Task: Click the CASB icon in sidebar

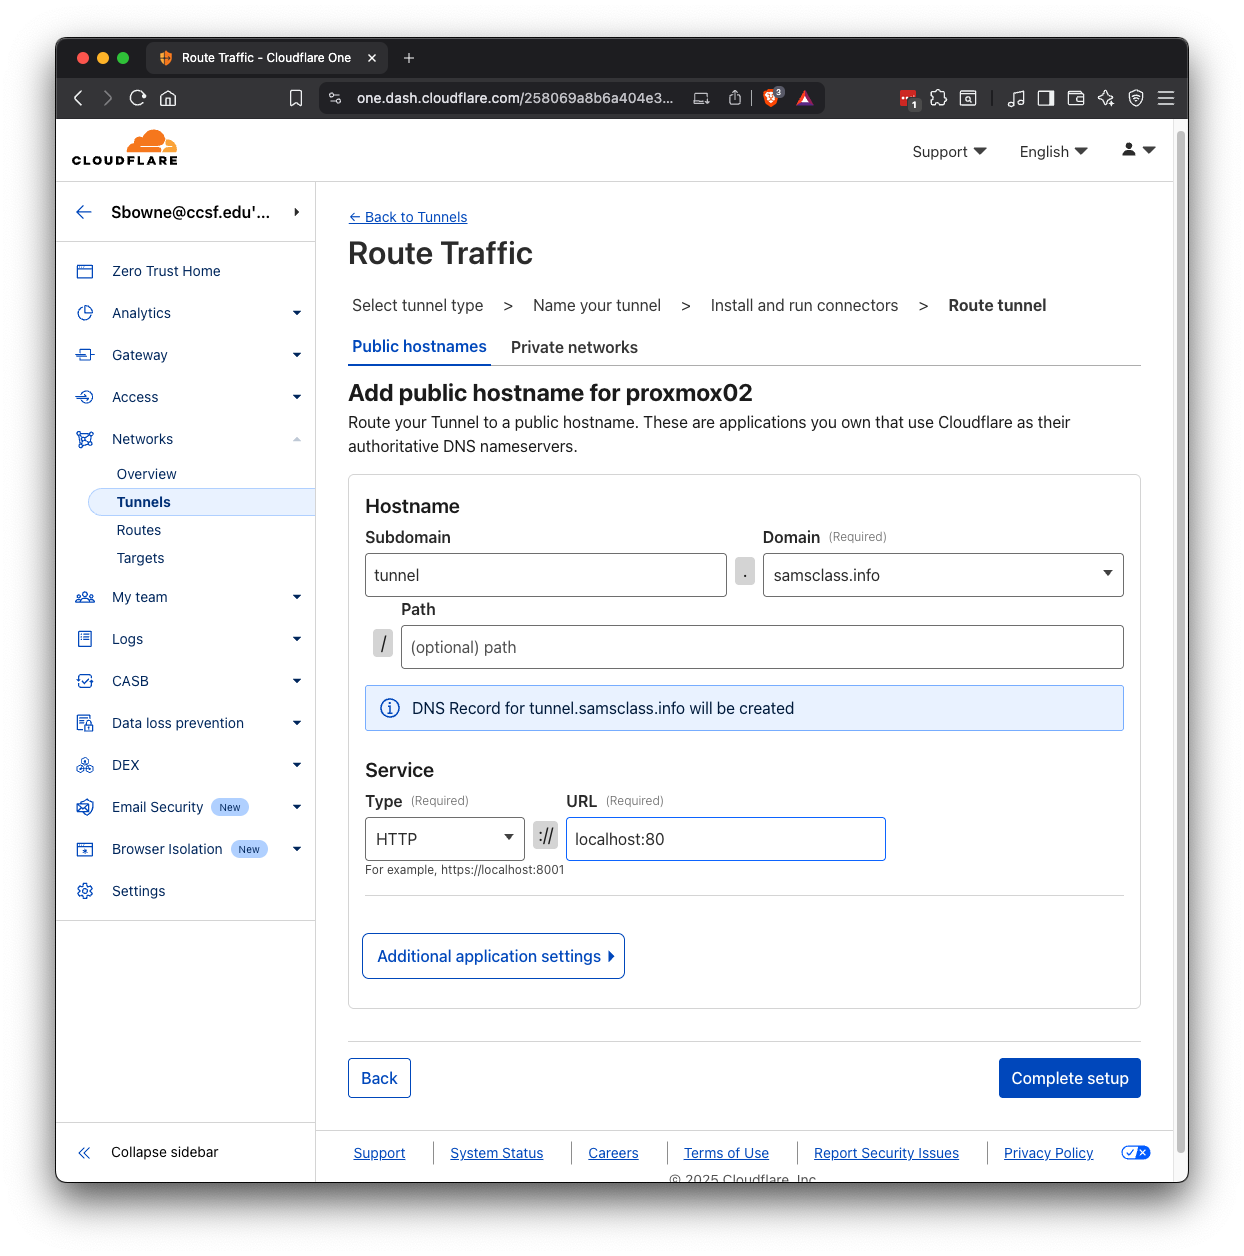Action: click(85, 681)
